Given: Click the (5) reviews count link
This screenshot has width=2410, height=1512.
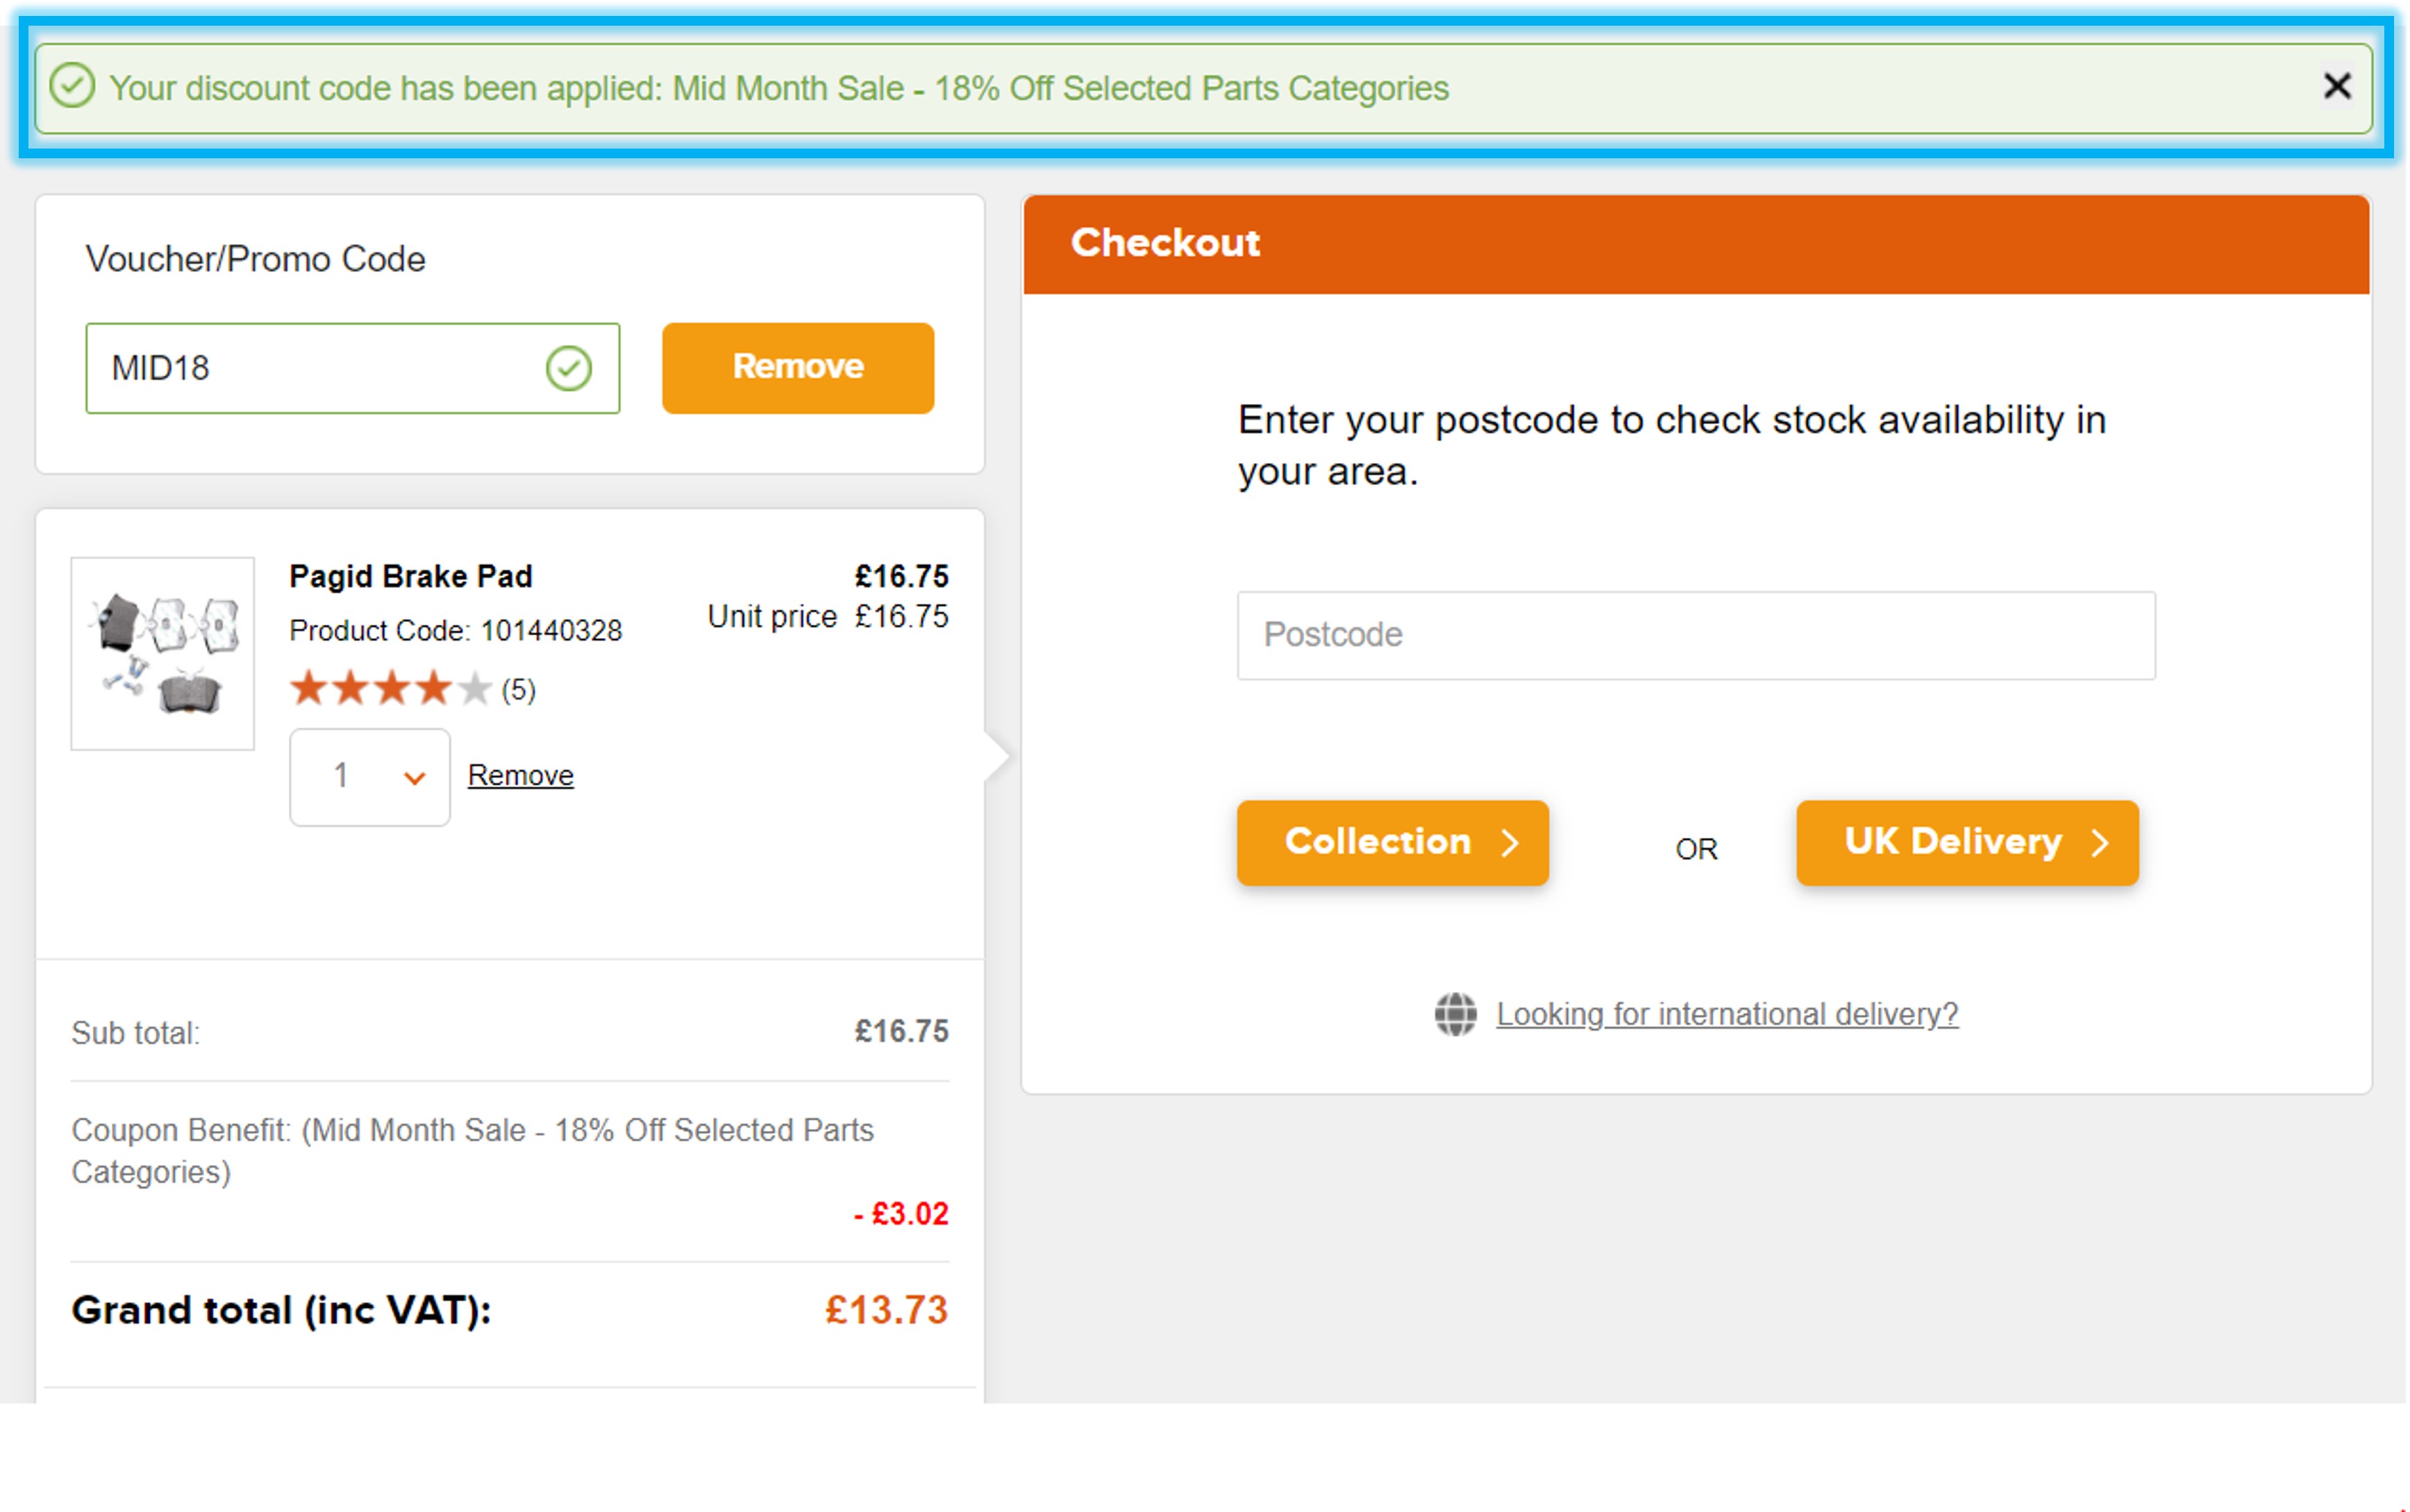Looking at the screenshot, I should point(519,688).
